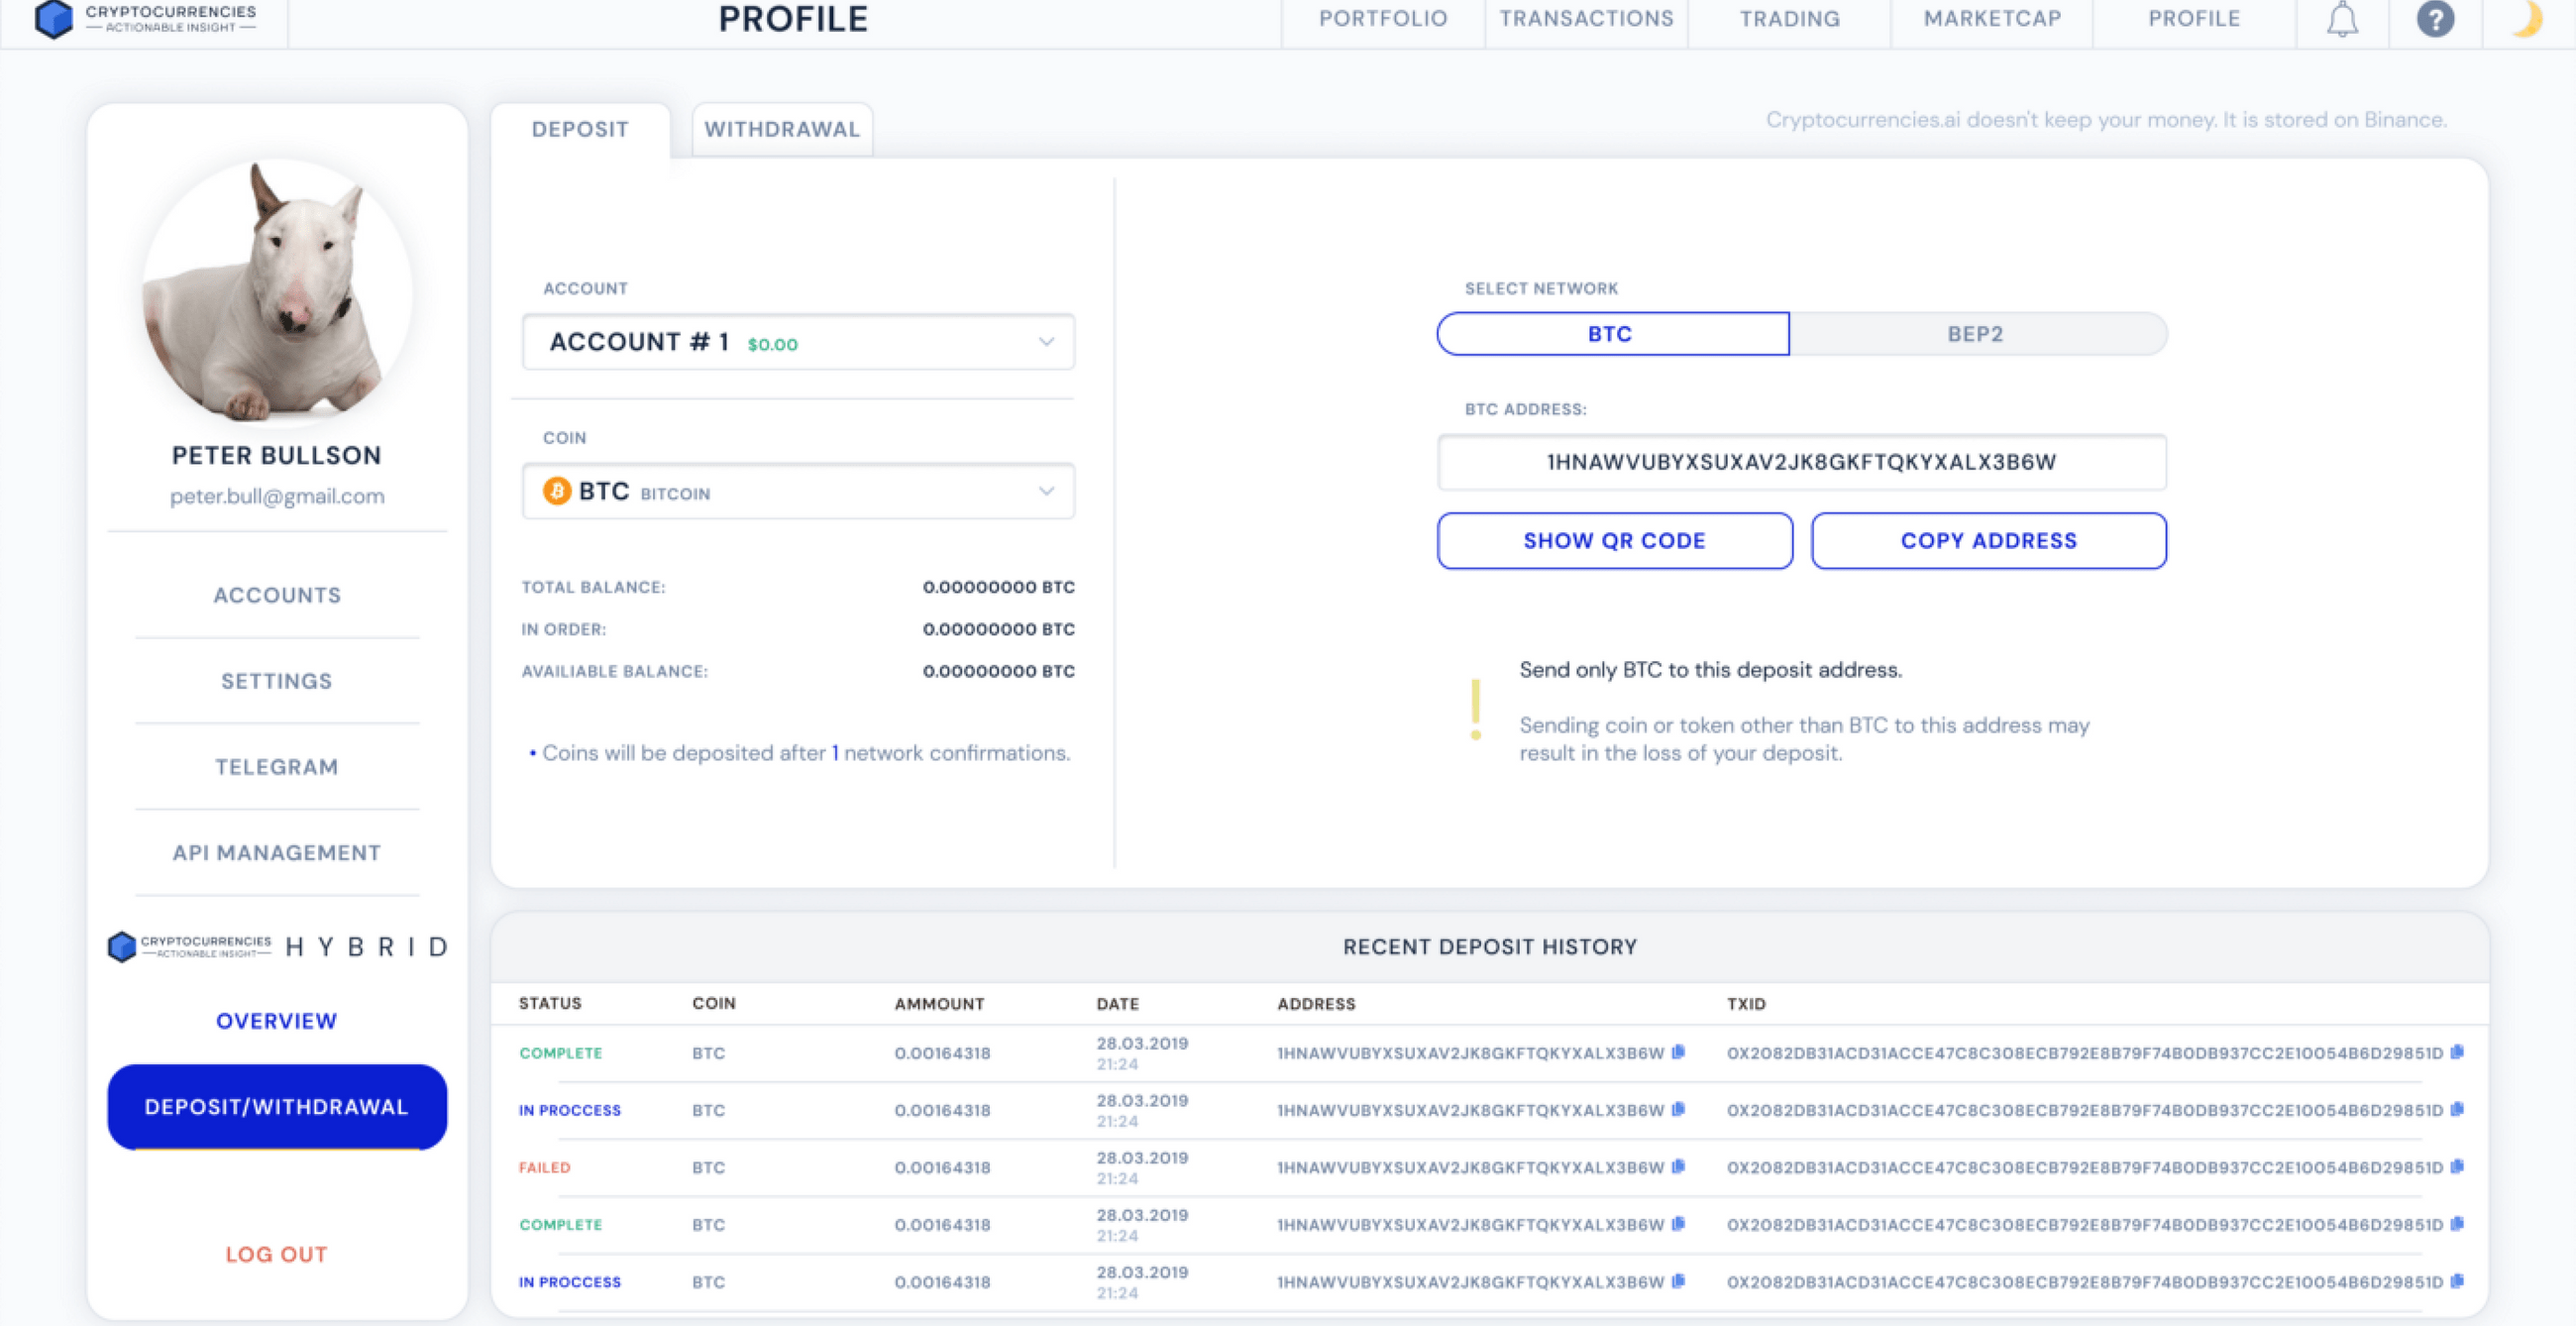Copy TXID icon in first history row
The image size is (2576, 1326).
(x=2457, y=1052)
